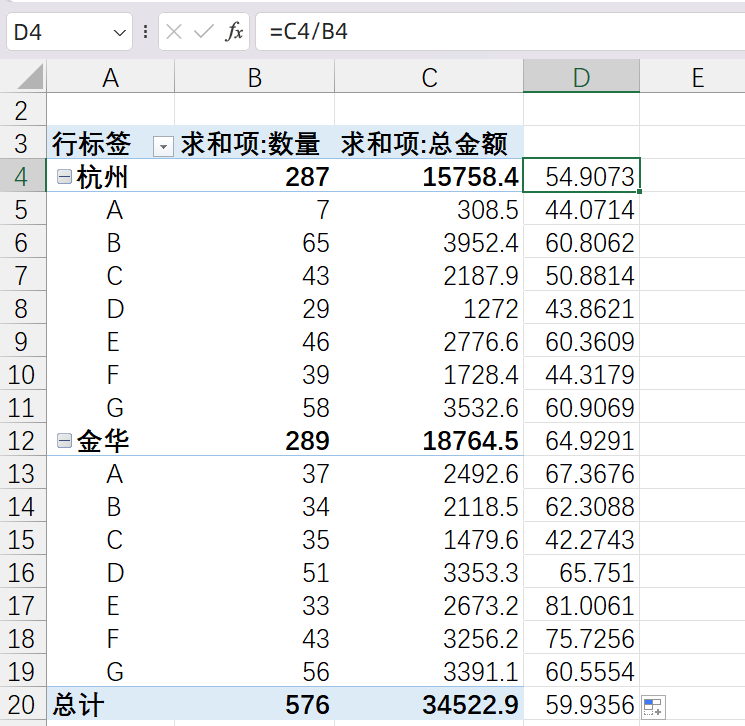Select cell with 杭州 label

[x=110, y=176]
